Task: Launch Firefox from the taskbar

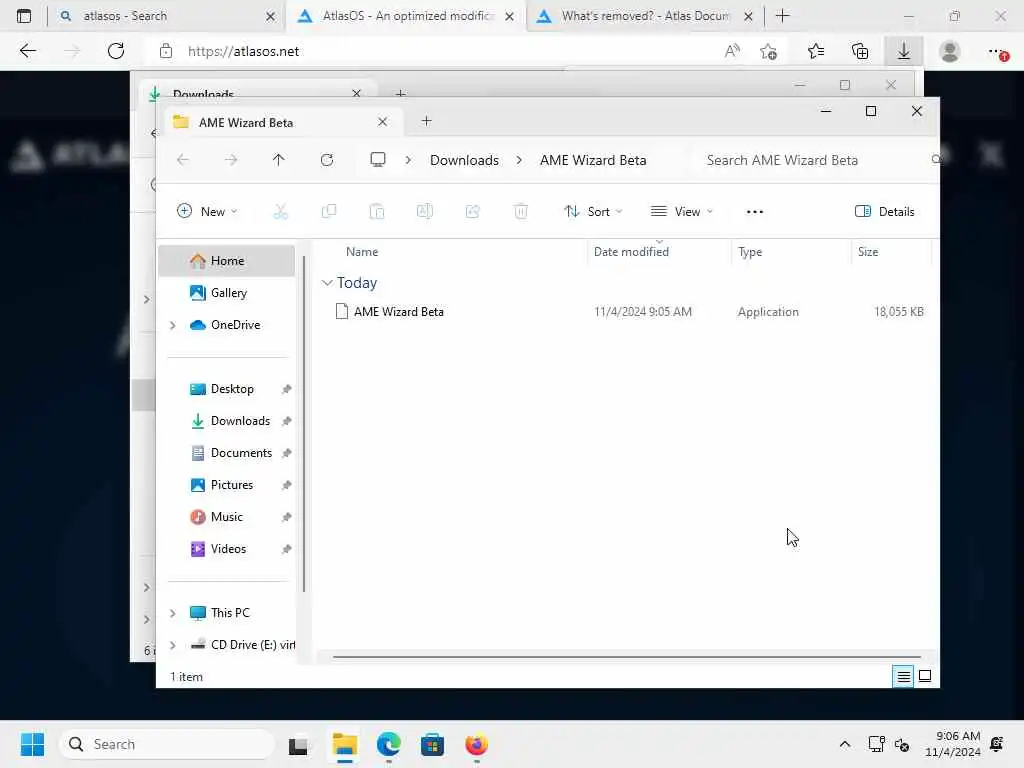Action: click(x=477, y=744)
